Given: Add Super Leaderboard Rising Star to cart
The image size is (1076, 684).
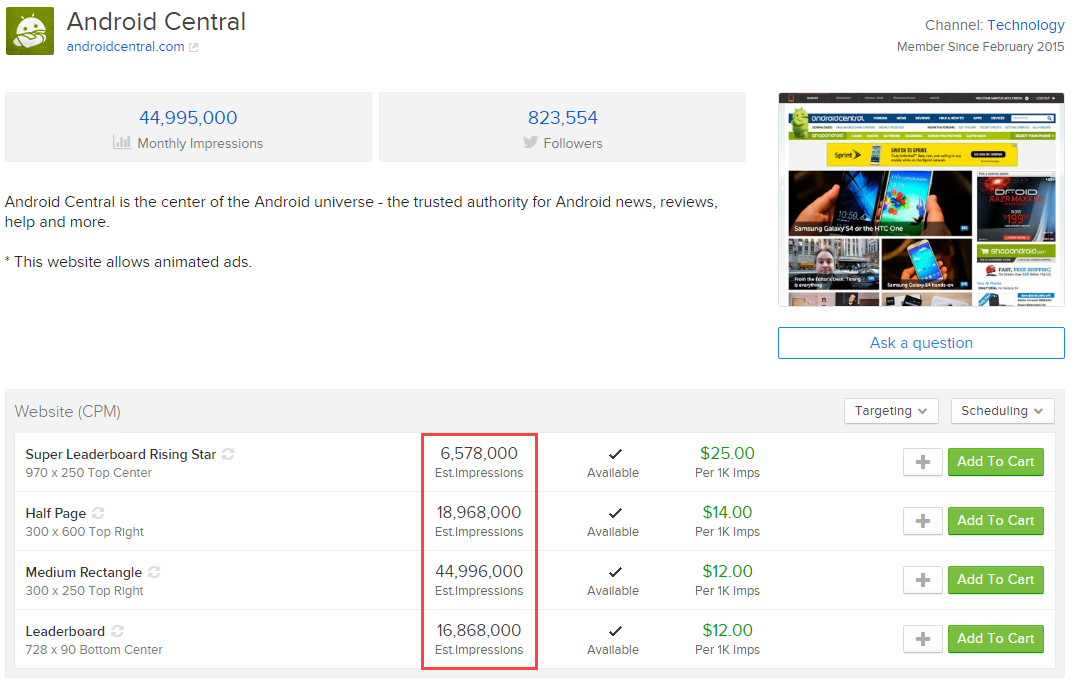Looking at the screenshot, I should 996,462.
